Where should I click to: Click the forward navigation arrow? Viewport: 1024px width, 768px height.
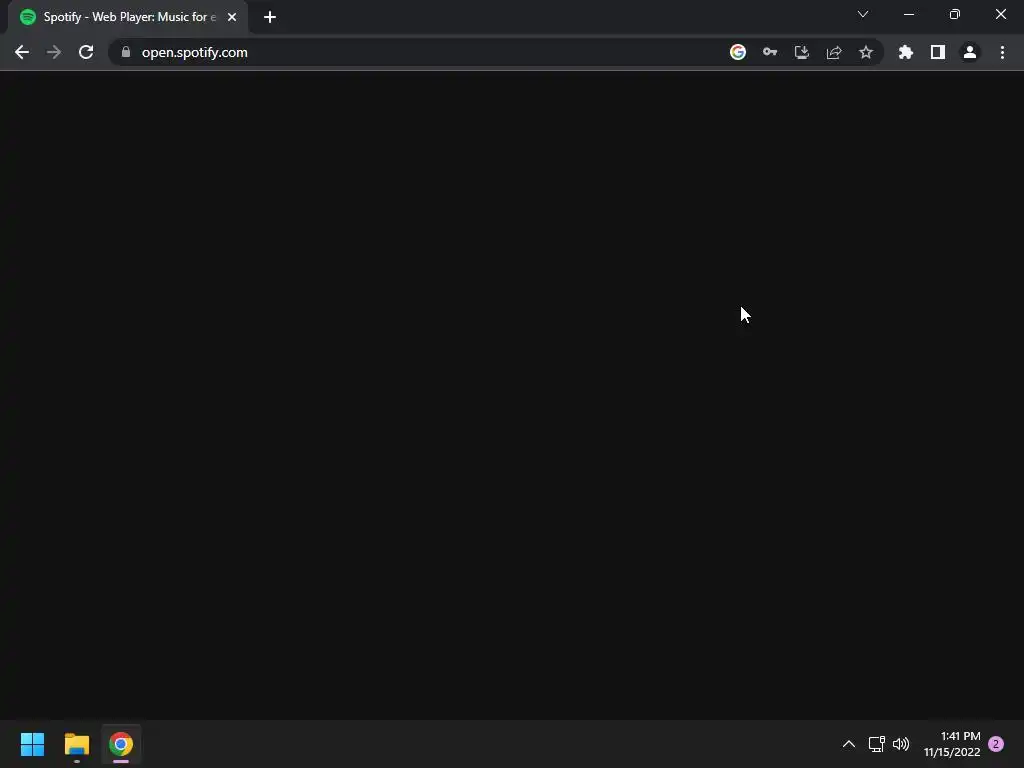coord(54,52)
